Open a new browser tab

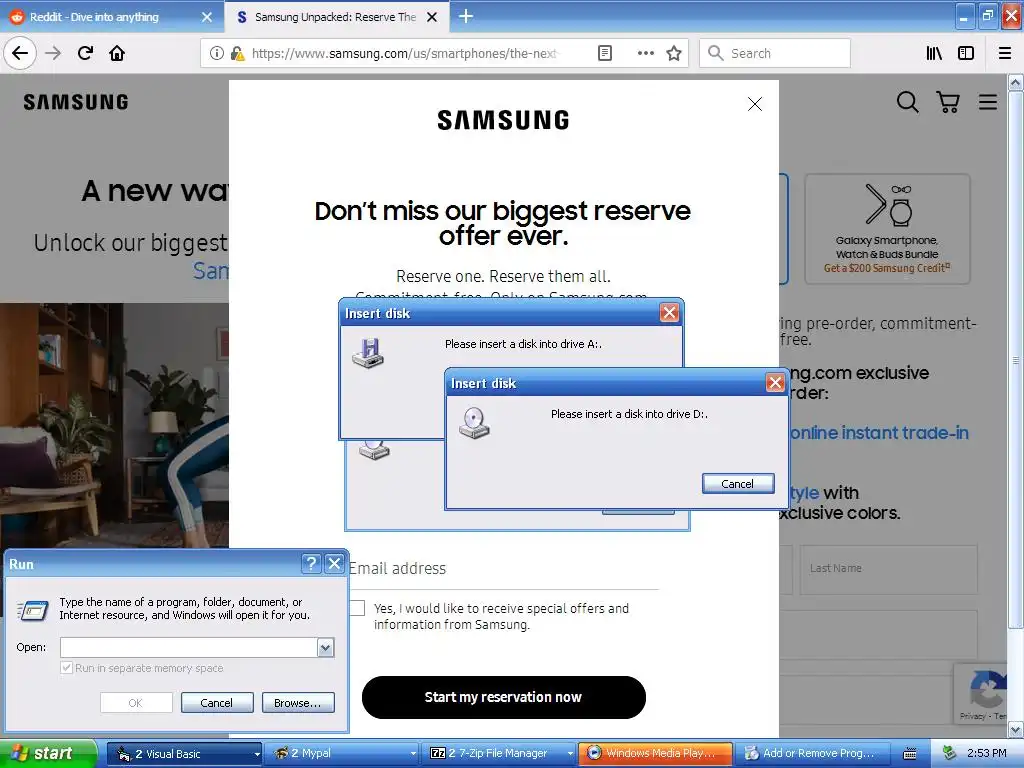pos(466,16)
